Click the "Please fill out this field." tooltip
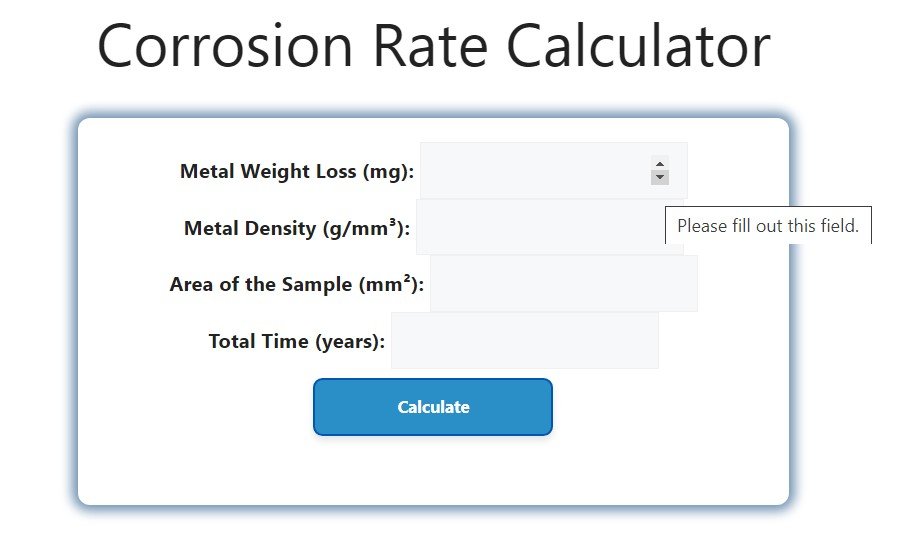 [x=767, y=226]
